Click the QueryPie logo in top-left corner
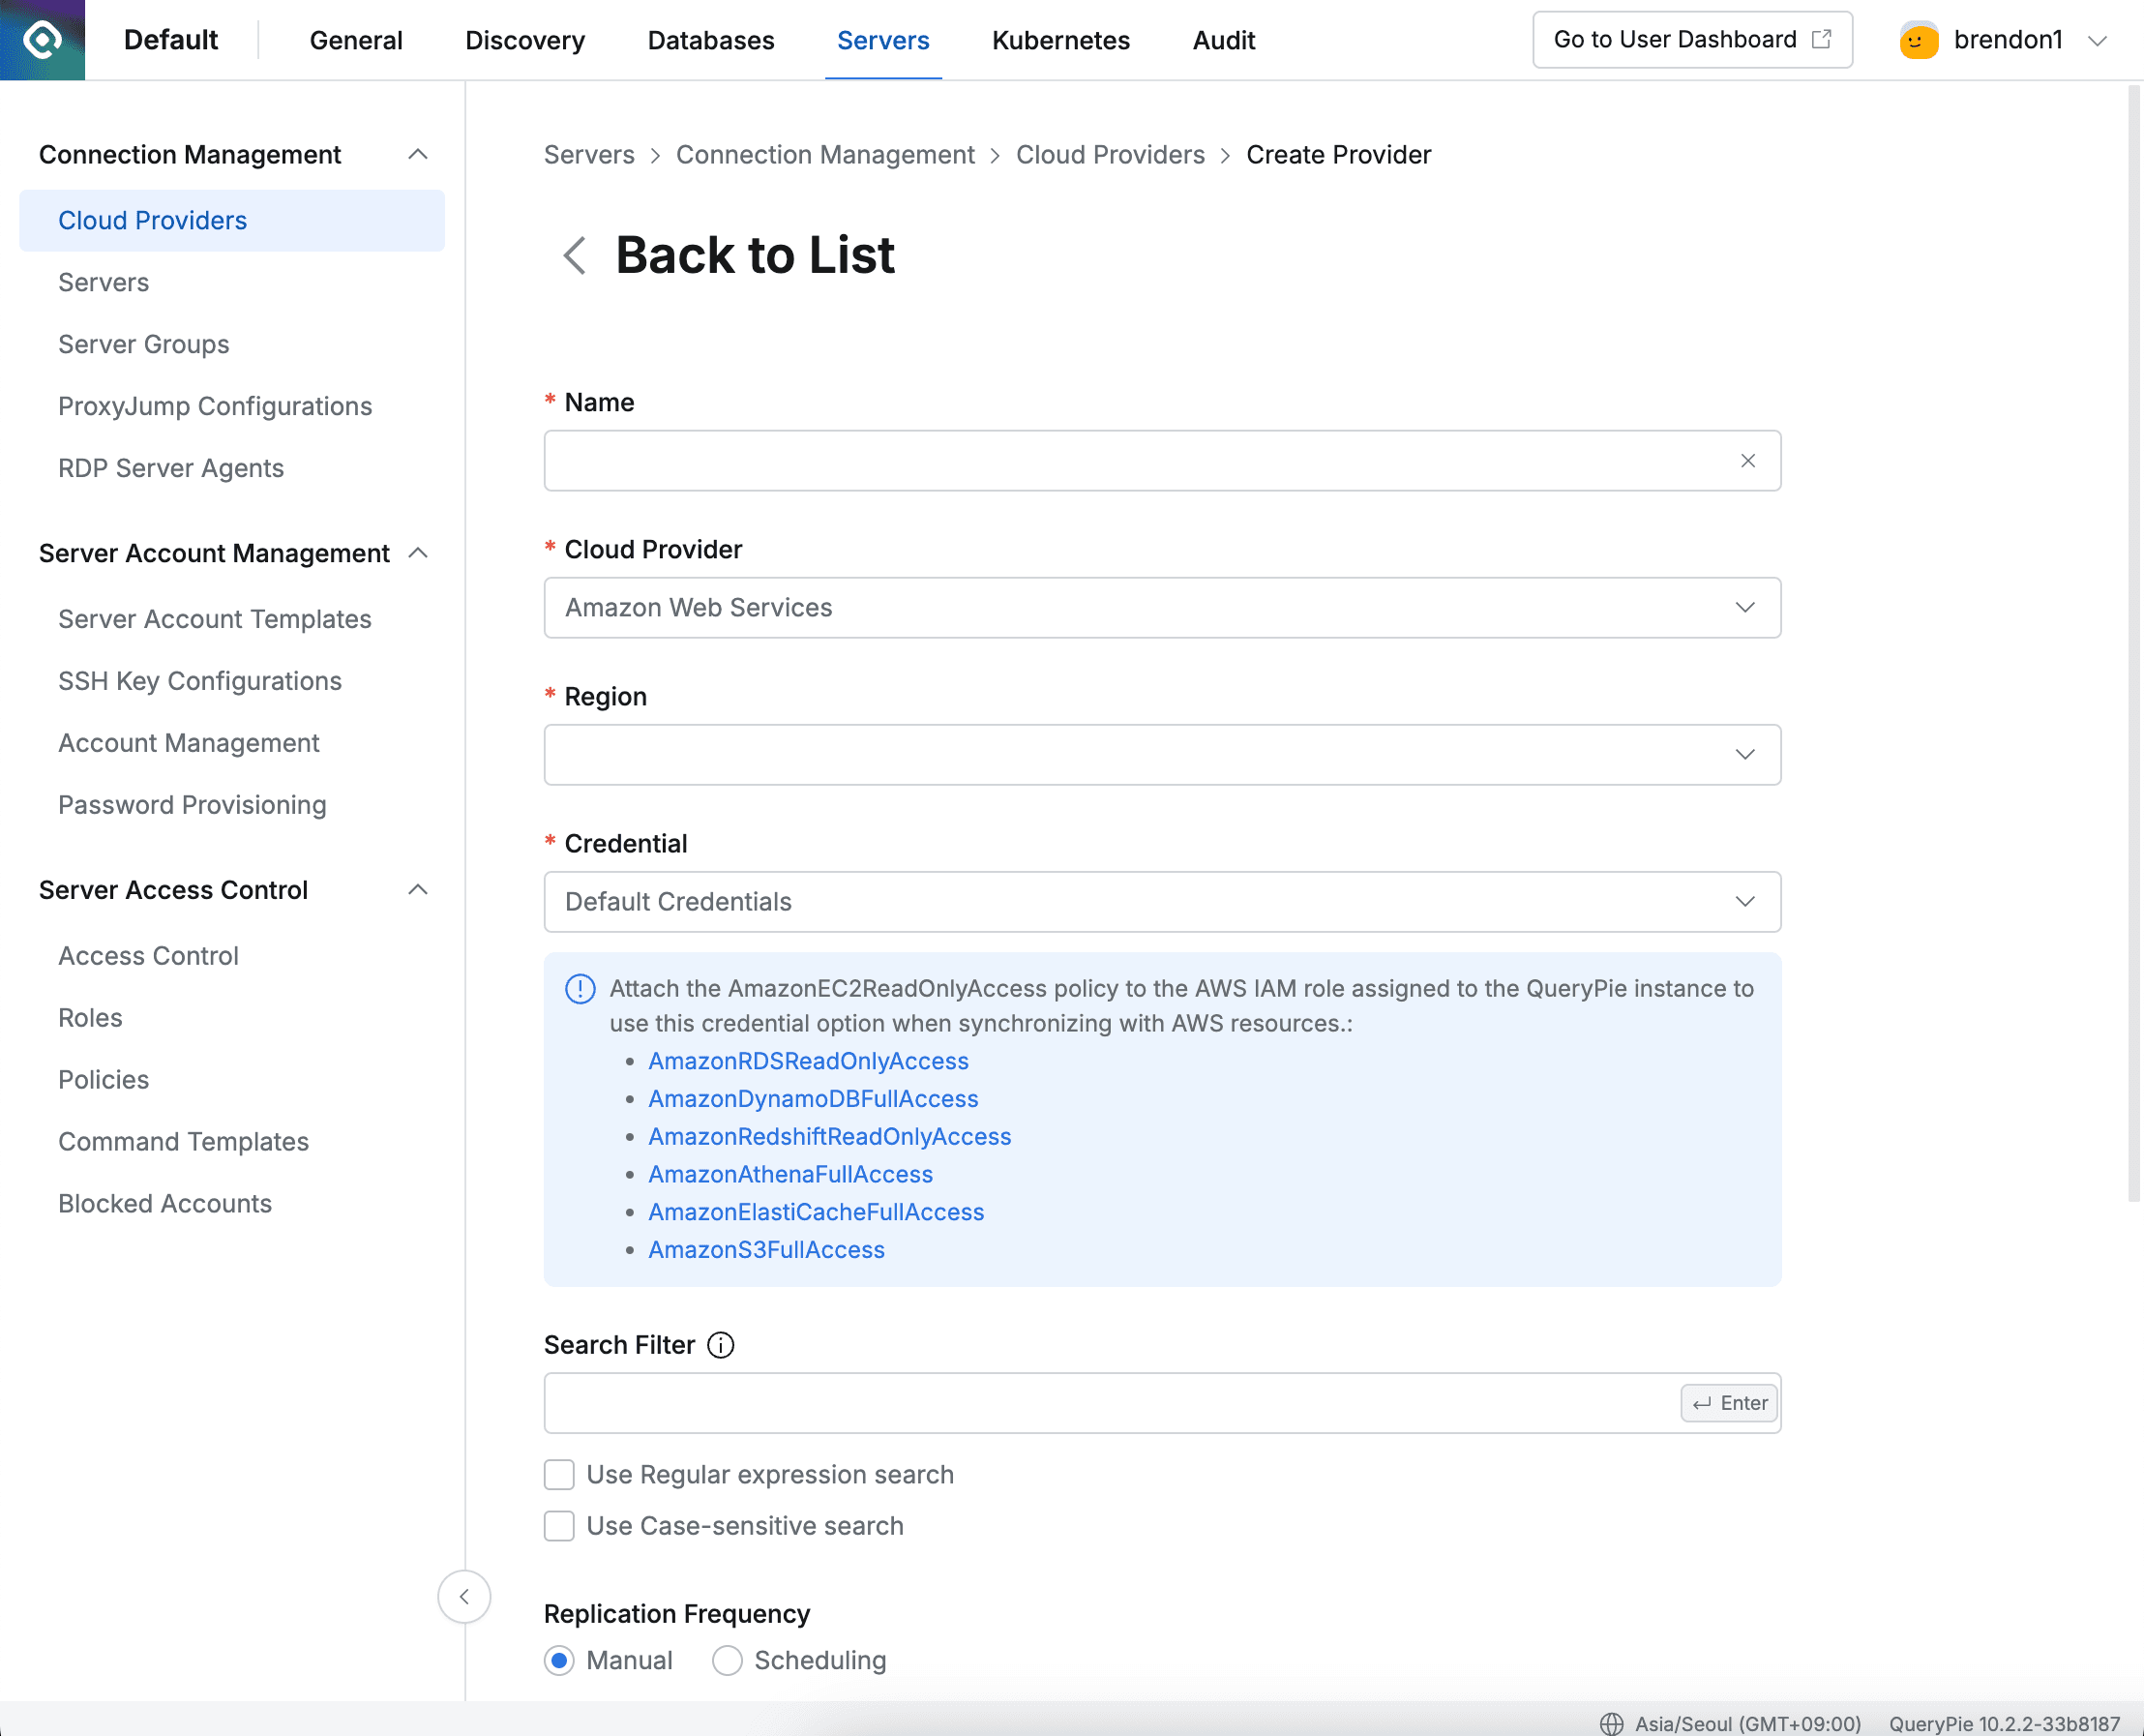Image resolution: width=2144 pixels, height=1736 pixels. pos(42,40)
